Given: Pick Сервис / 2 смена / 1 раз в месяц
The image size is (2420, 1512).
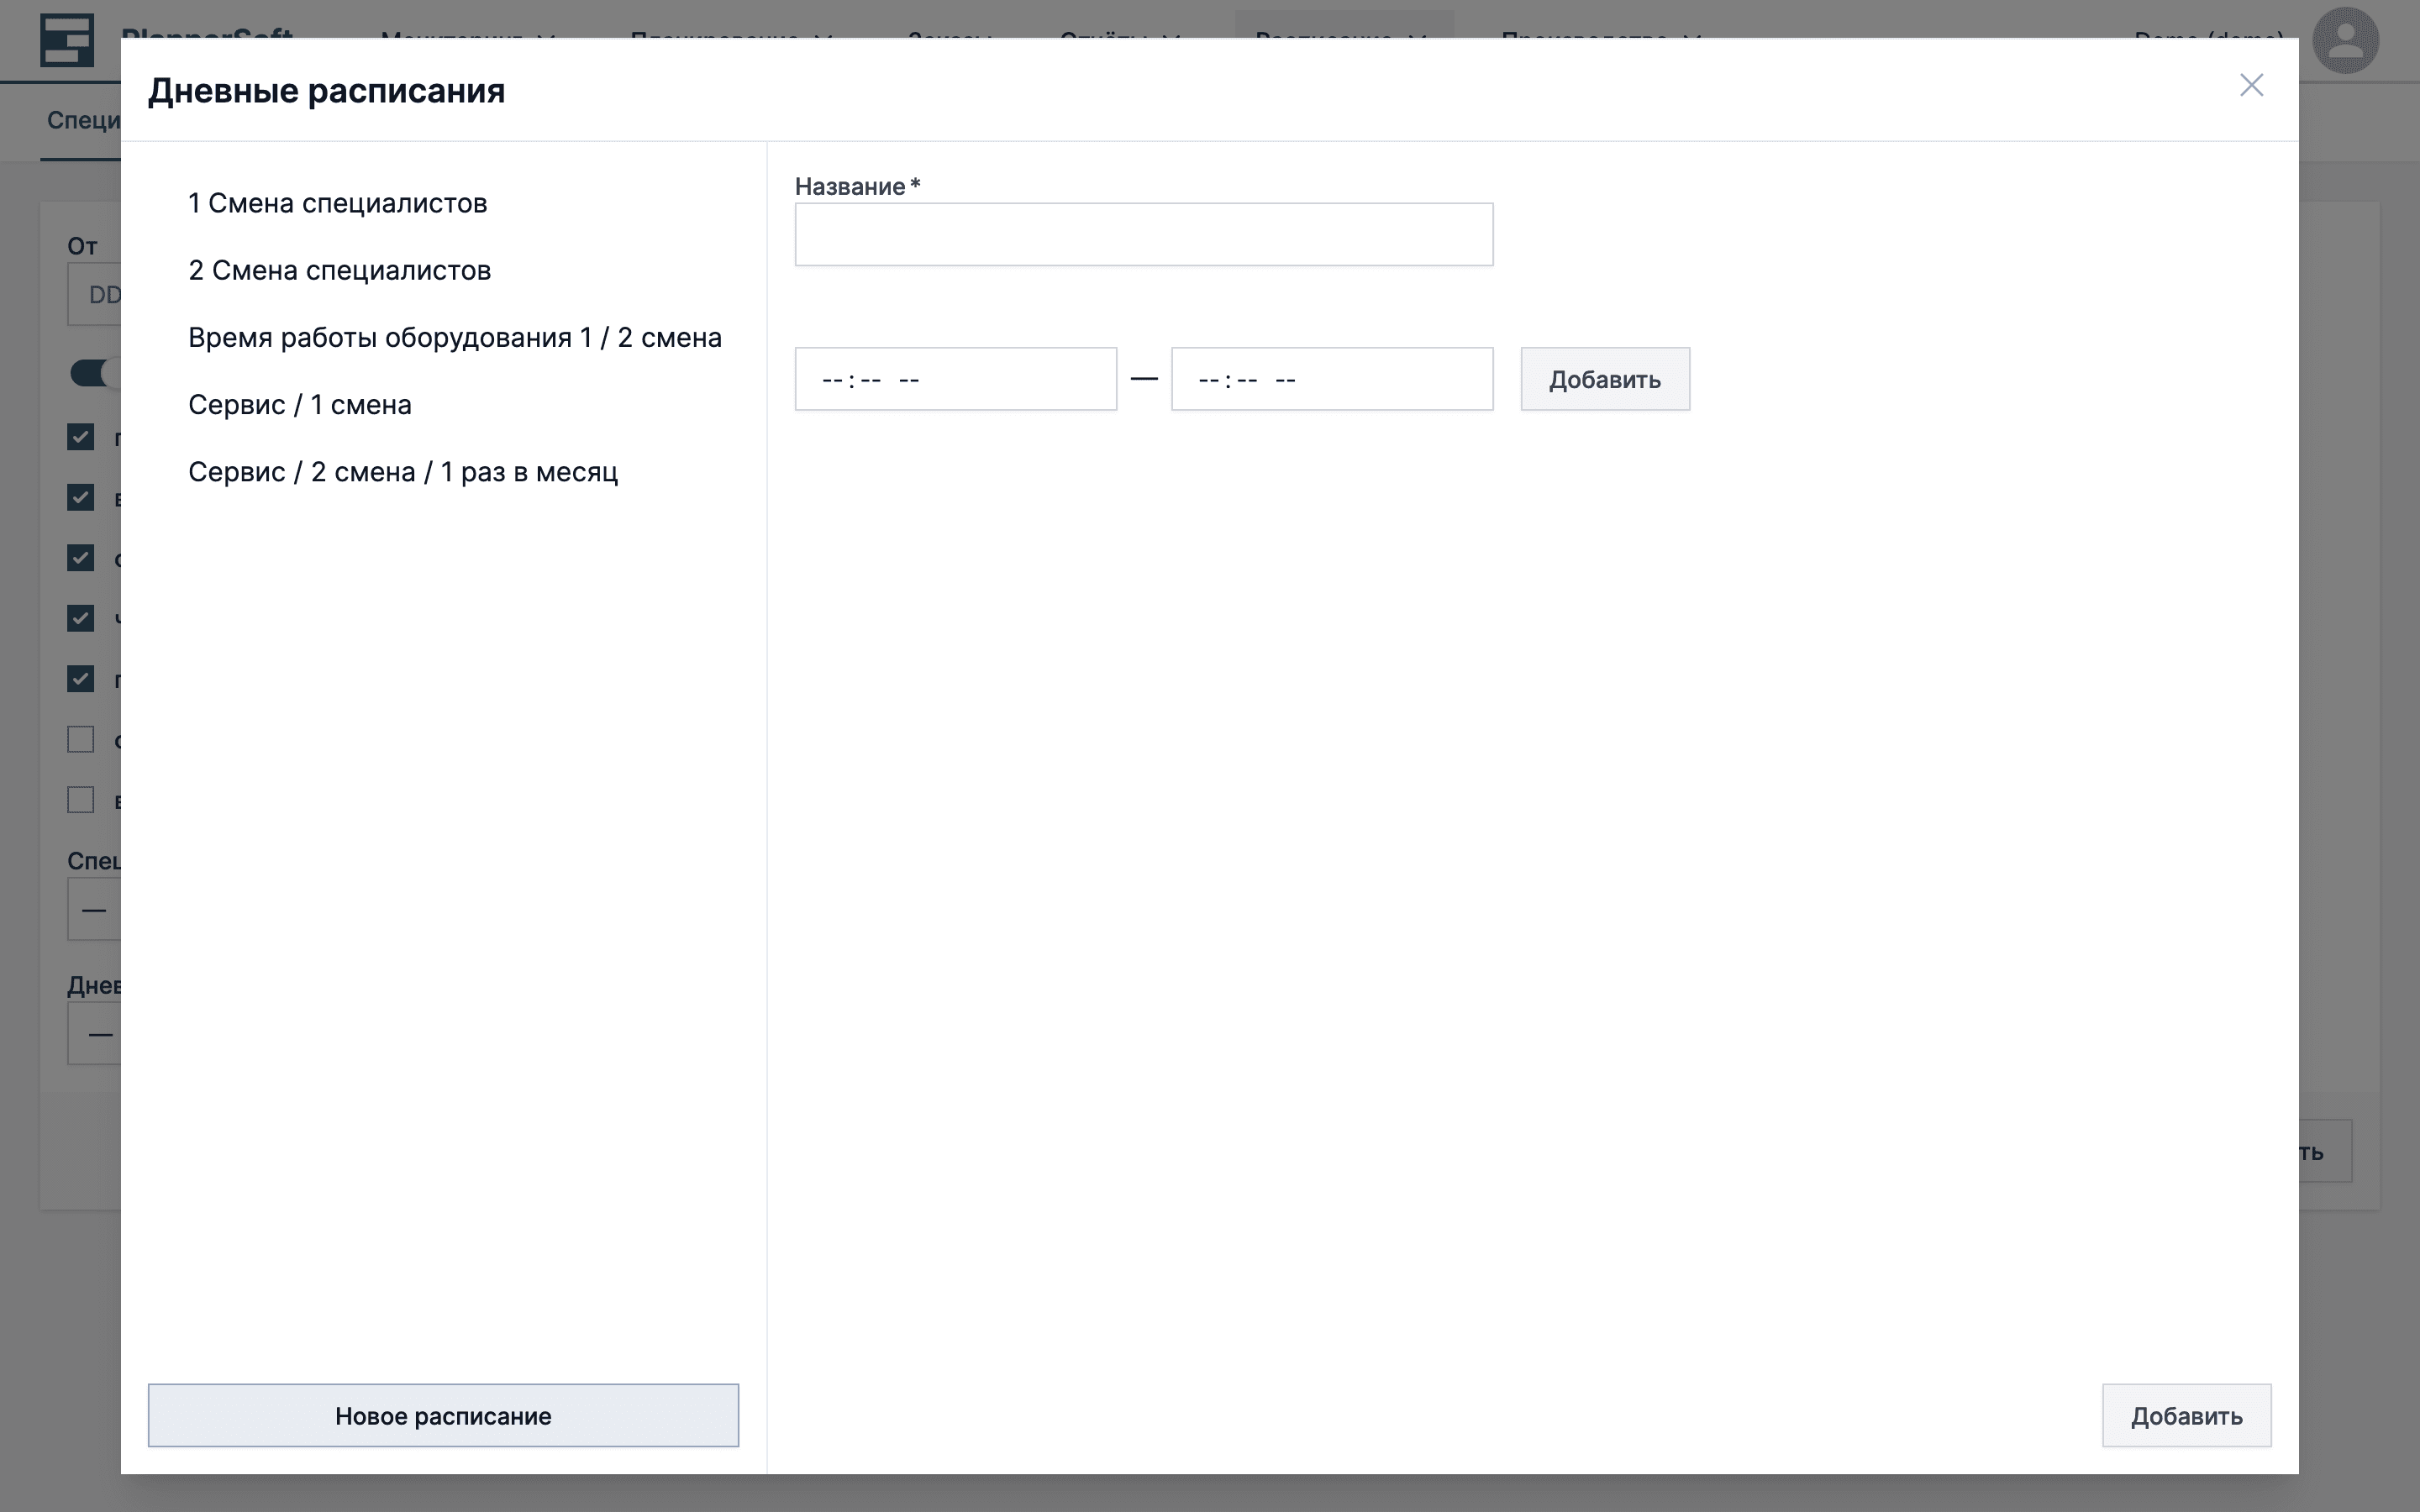Looking at the screenshot, I should (x=402, y=471).
